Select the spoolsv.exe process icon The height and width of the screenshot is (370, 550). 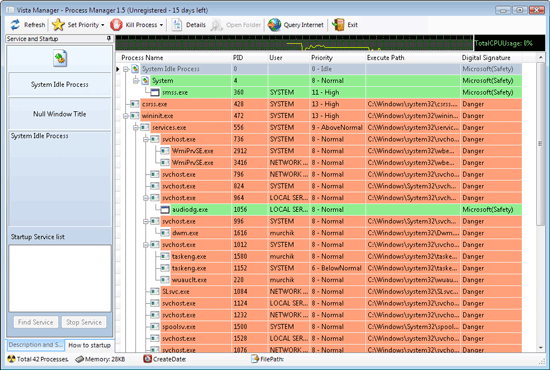pyautogui.click(x=155, y=327)
